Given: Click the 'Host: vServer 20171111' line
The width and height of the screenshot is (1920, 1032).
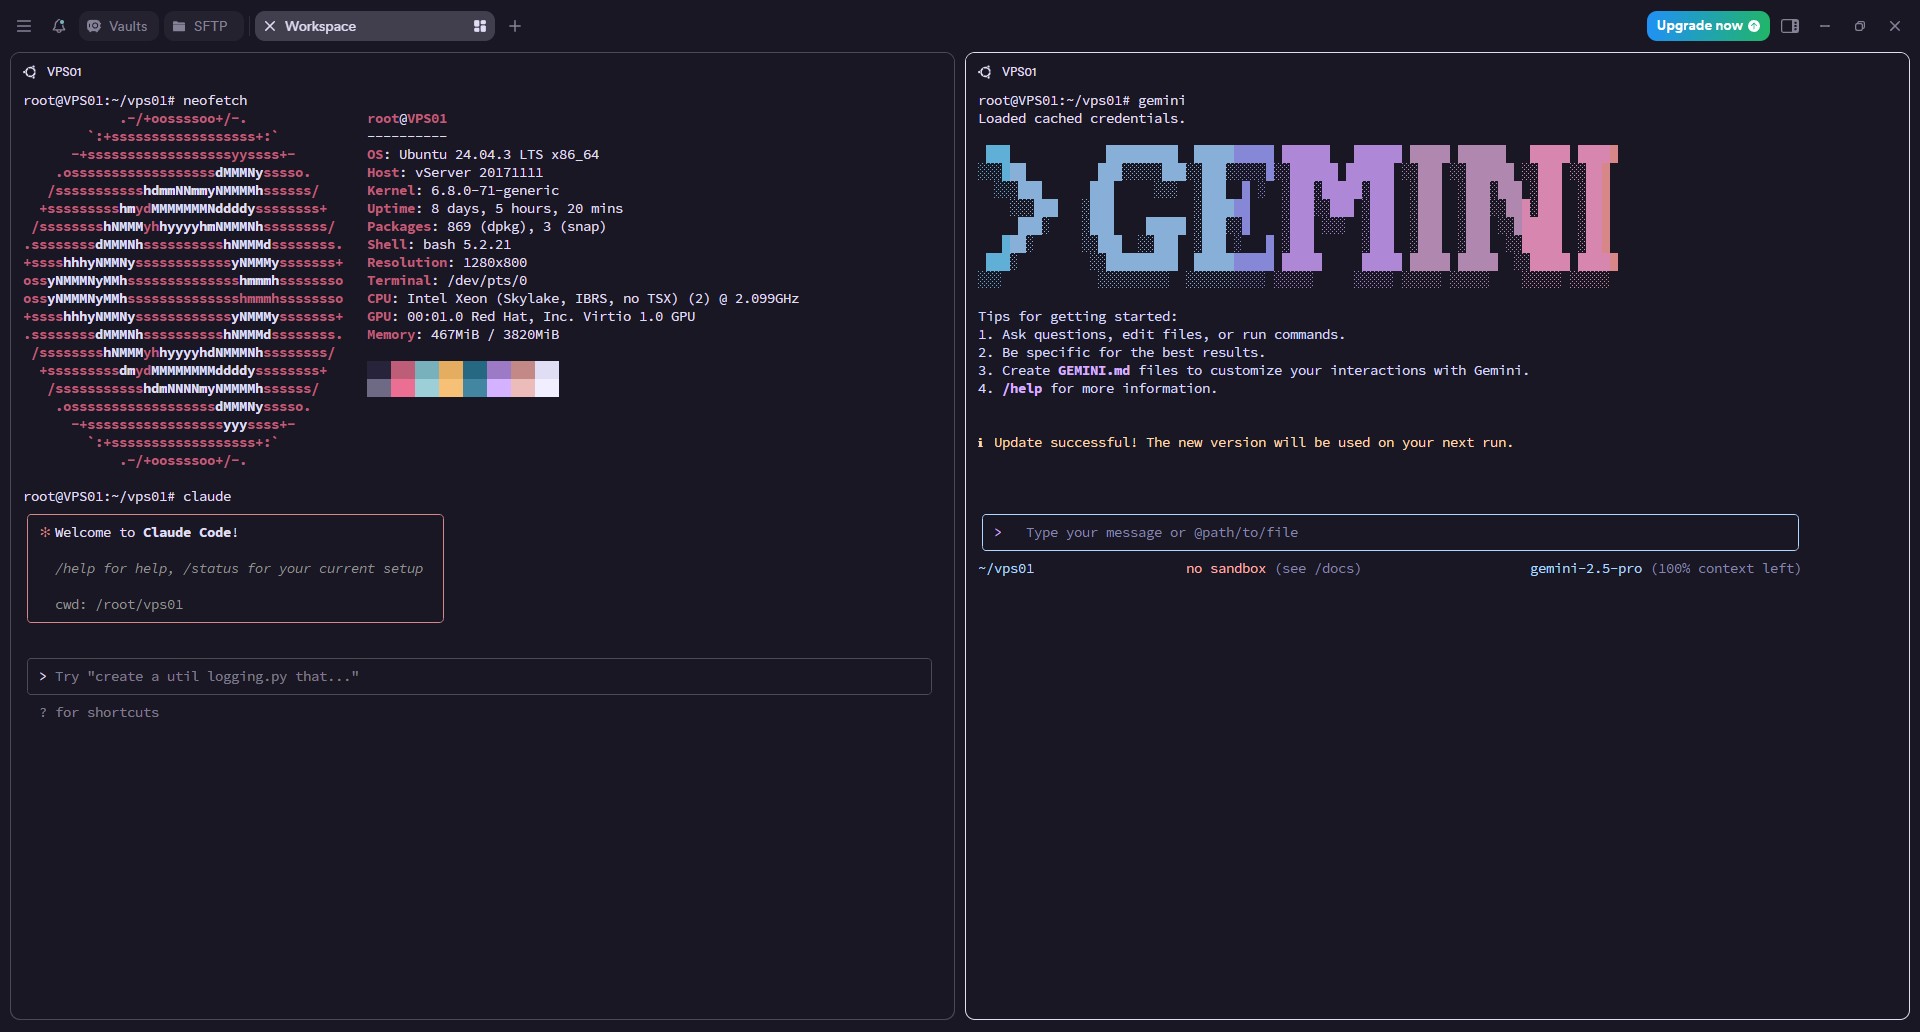Looking at the screenshot, I should (455, 172).
